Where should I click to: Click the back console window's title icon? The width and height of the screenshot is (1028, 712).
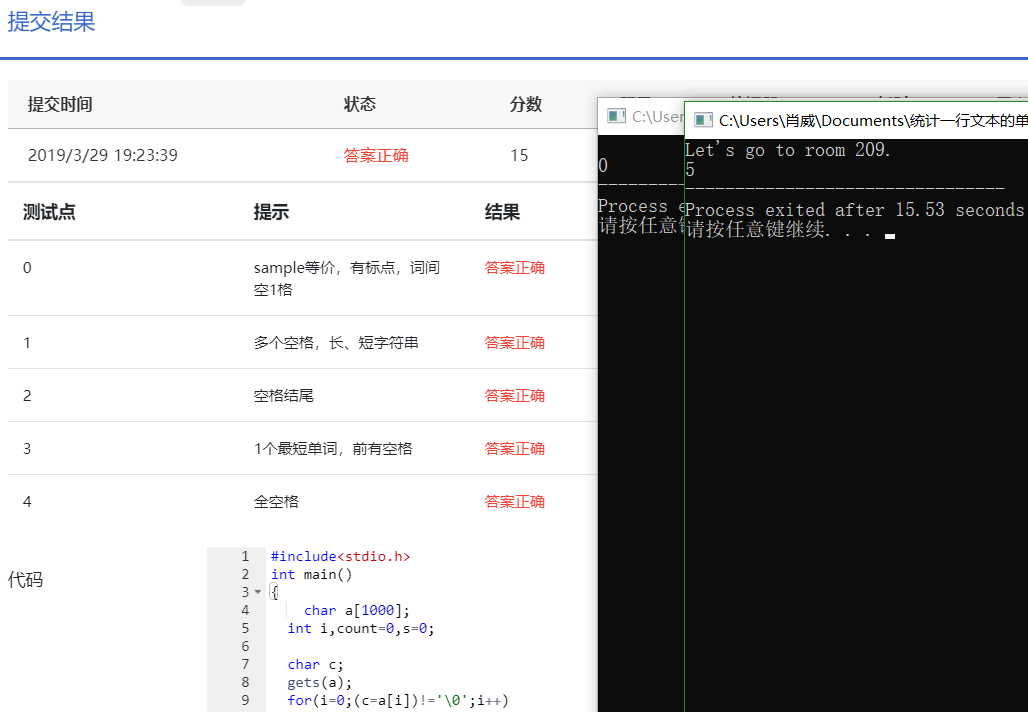click(616, 116)
